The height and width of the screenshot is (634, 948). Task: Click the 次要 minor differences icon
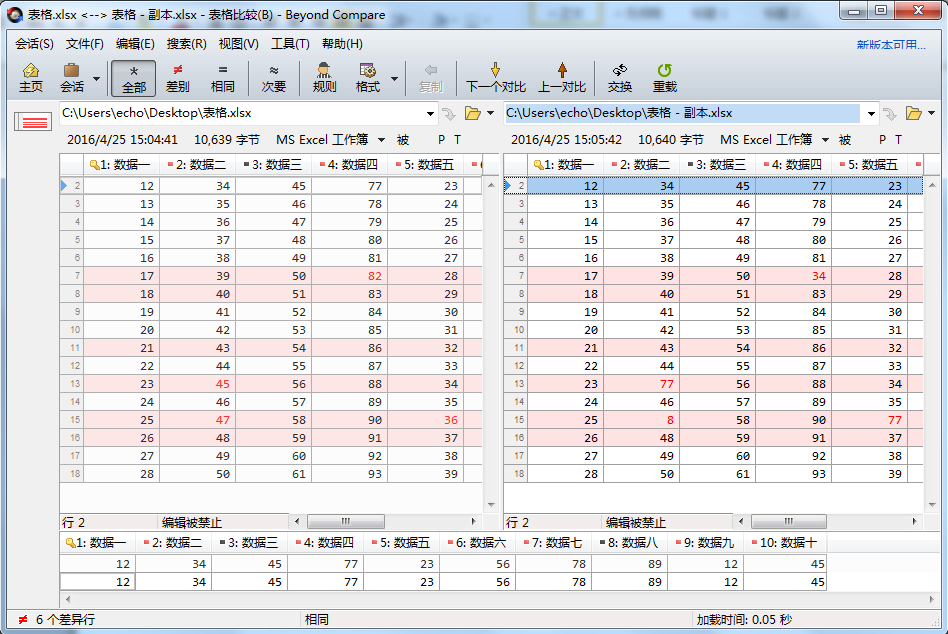(x=274, y=77)
